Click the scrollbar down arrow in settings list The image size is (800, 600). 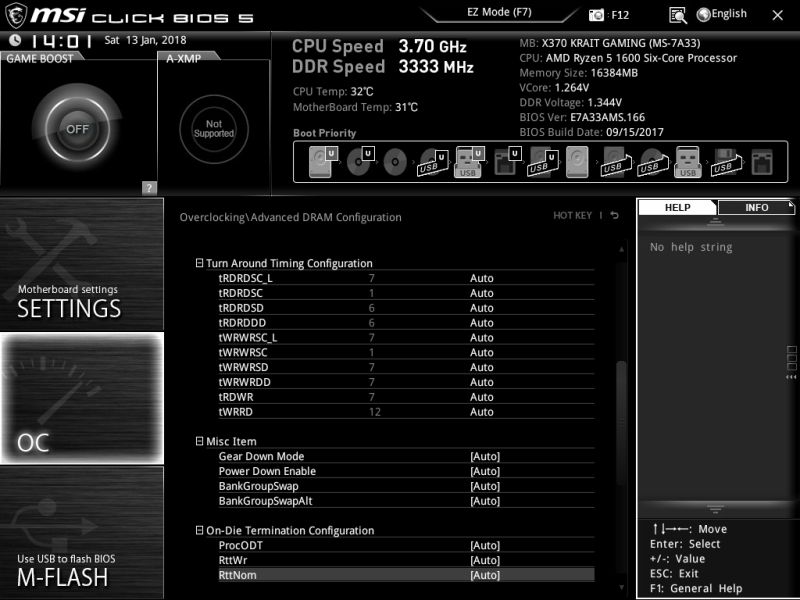621,588
